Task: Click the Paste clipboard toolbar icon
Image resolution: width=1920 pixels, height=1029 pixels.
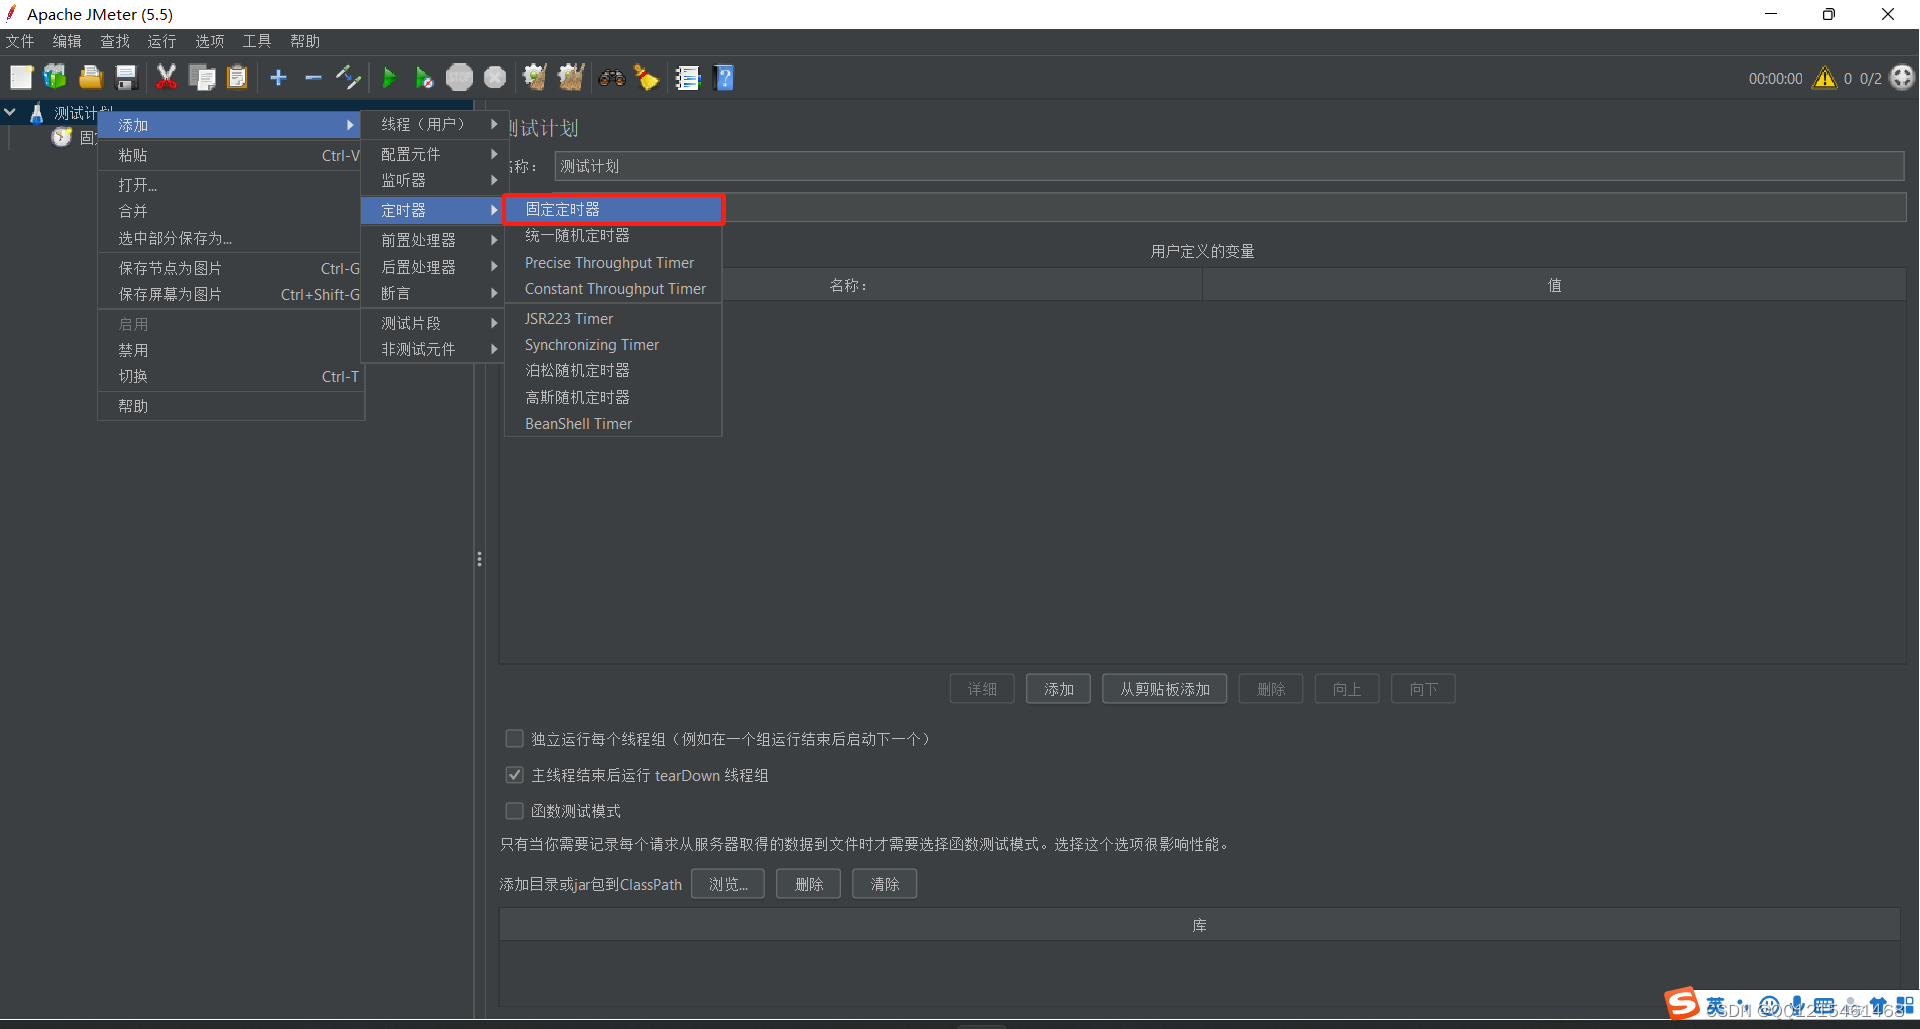Action: pyautogui.click(x=237, y=77)
